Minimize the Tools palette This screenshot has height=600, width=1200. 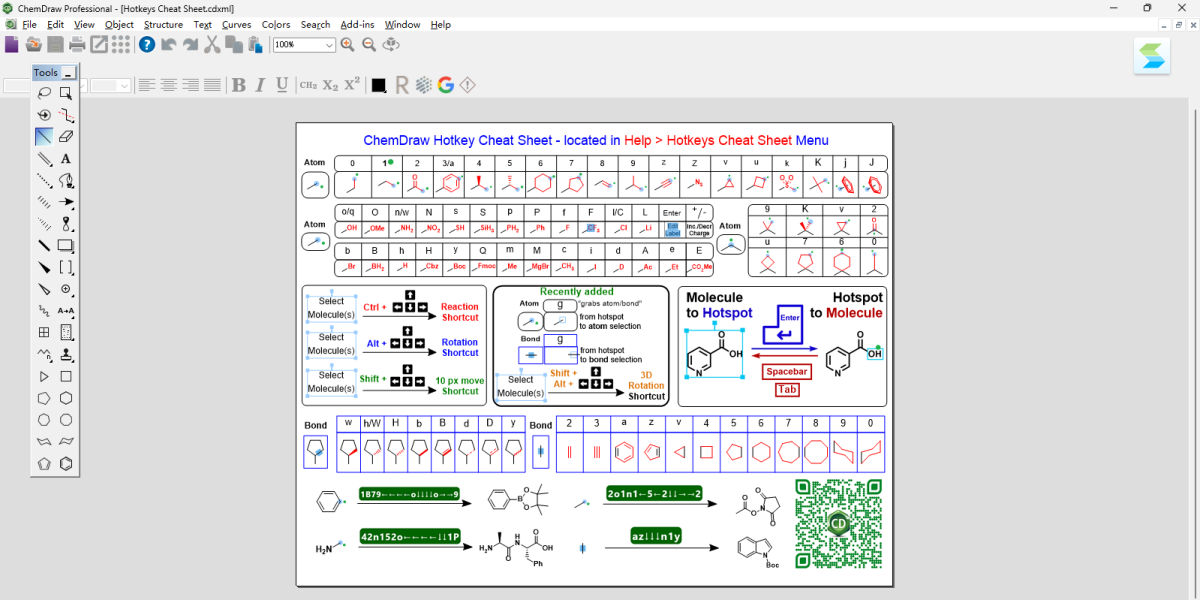(68, 73)
